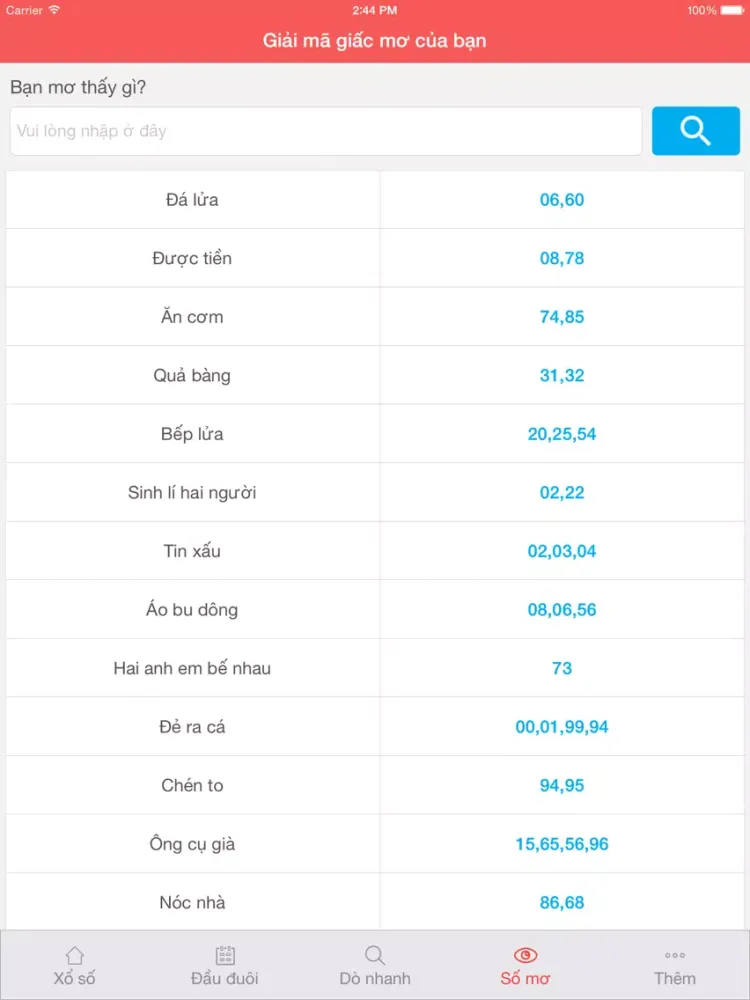
Task: Tap the battery icon in status bar
Action: [x=732, y=10]
